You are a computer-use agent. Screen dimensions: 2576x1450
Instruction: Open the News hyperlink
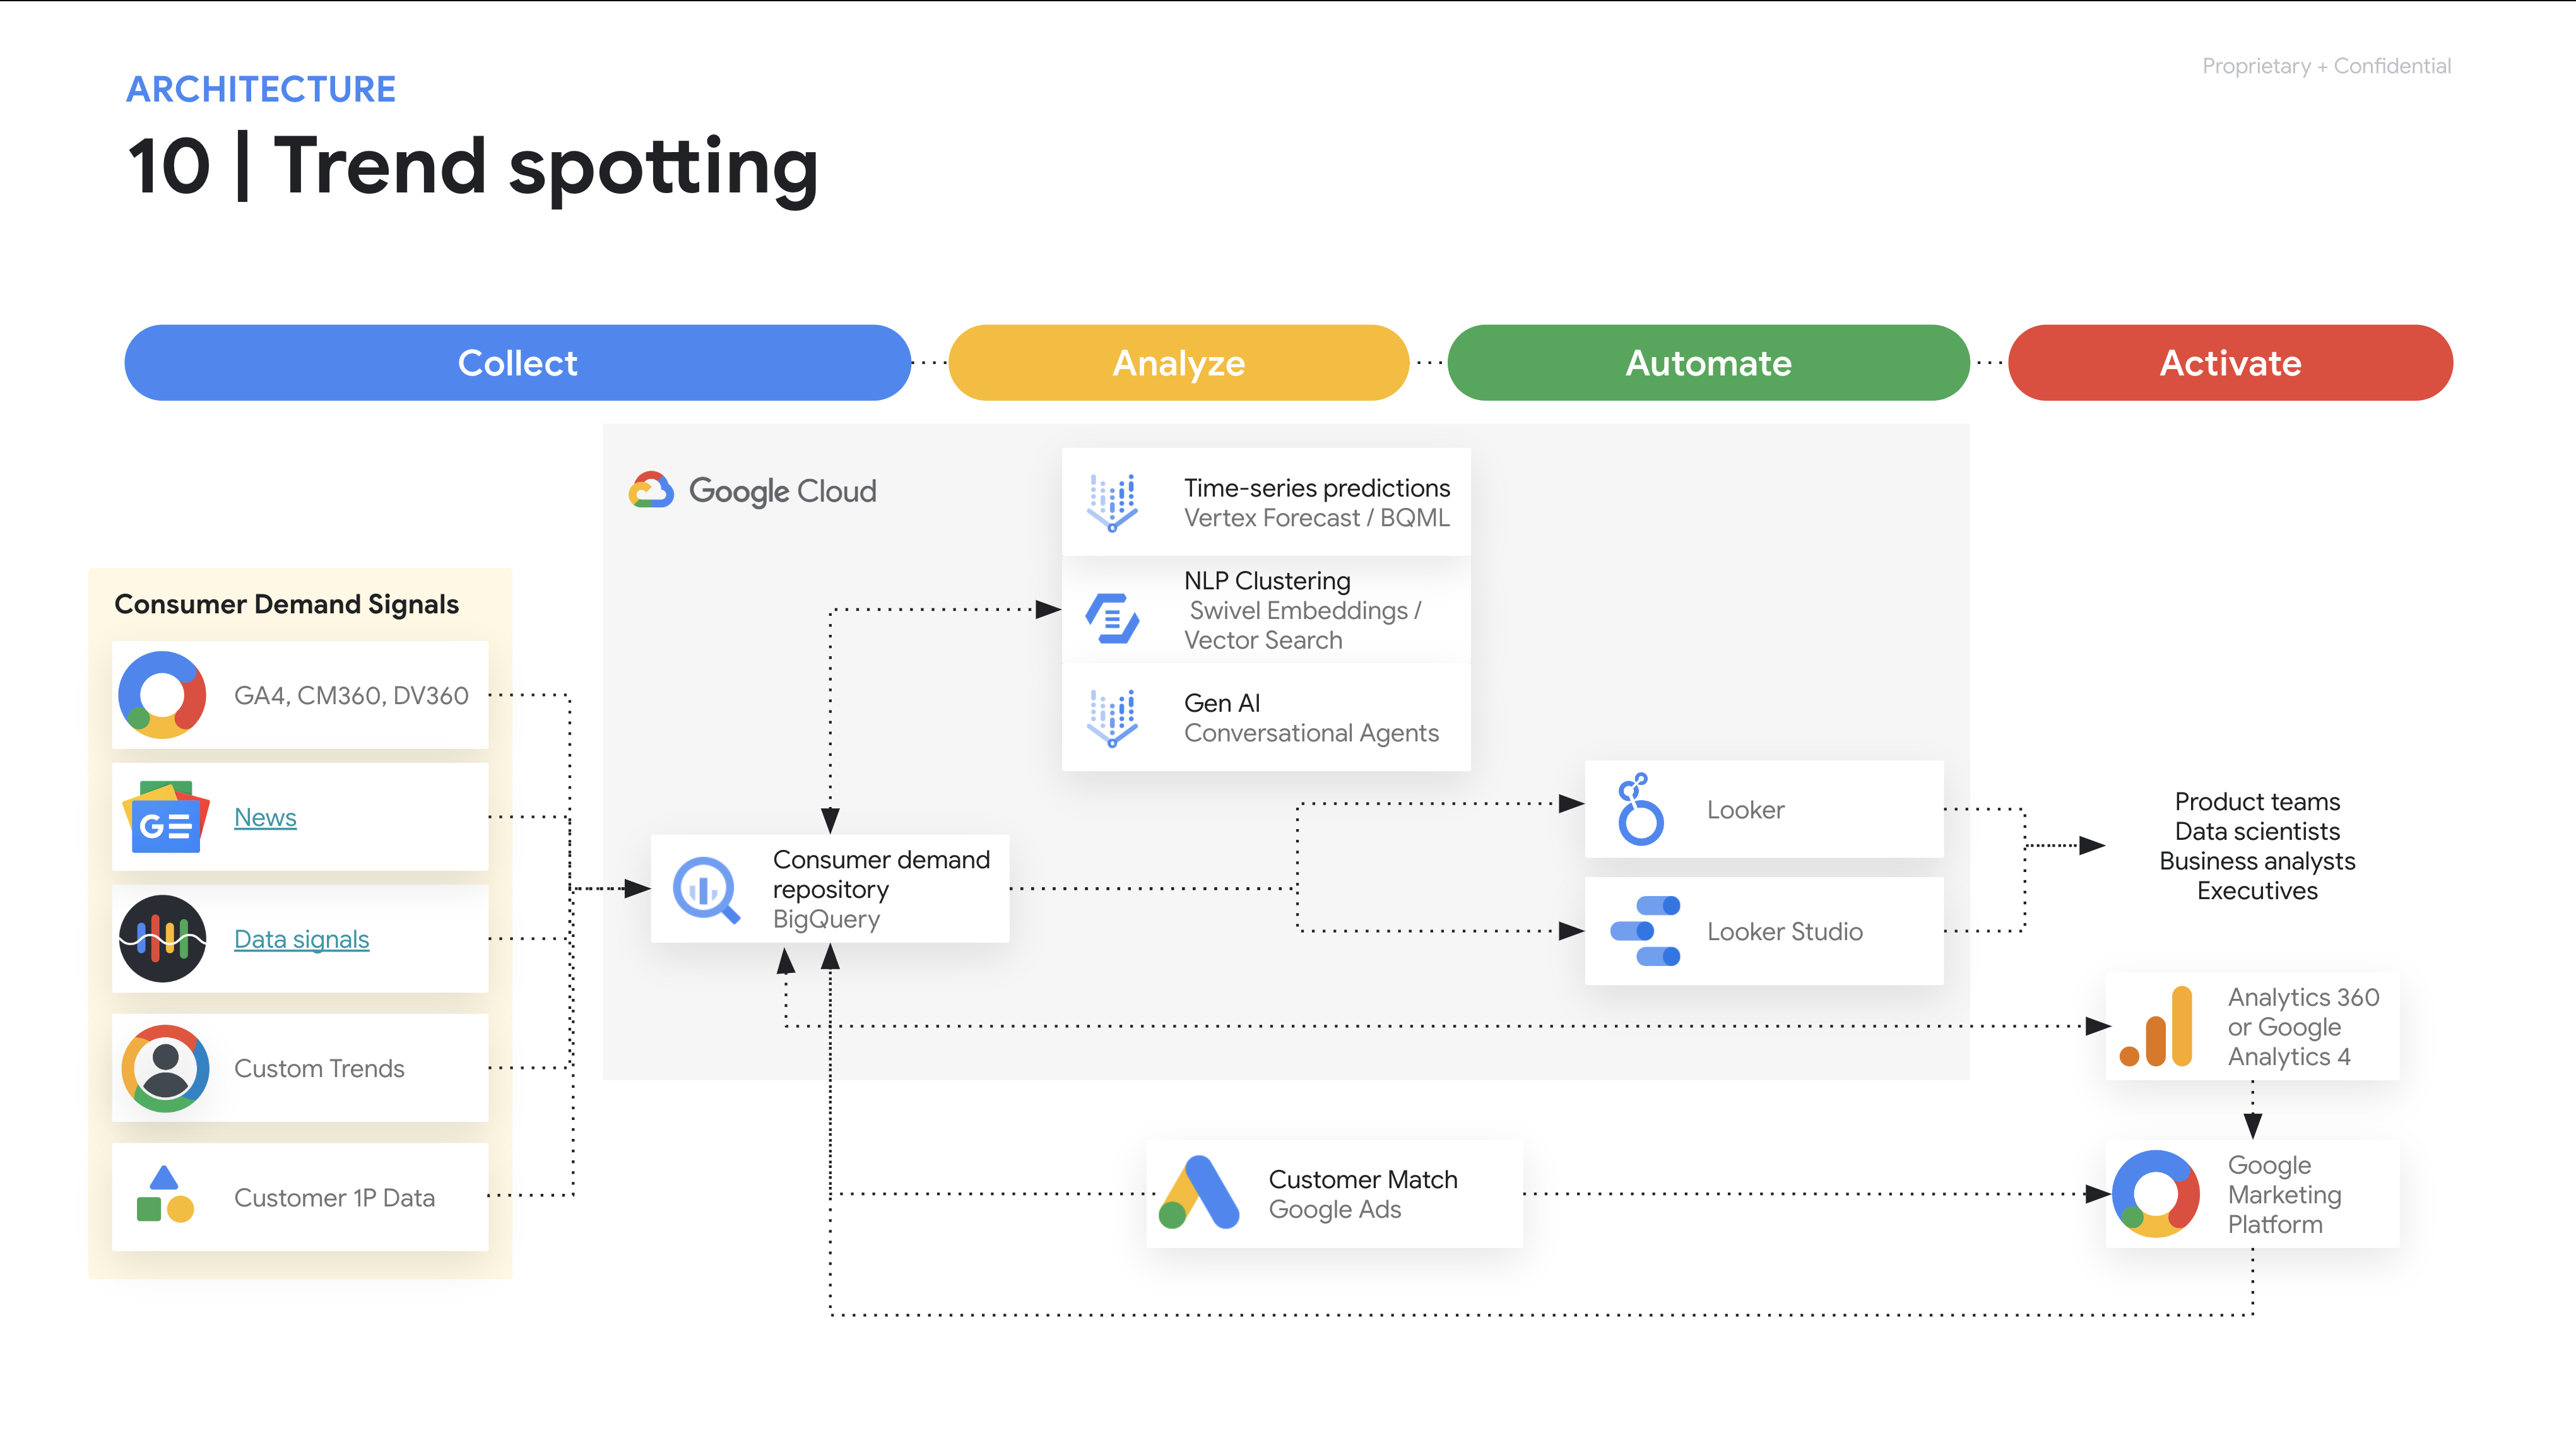point(265,818)
